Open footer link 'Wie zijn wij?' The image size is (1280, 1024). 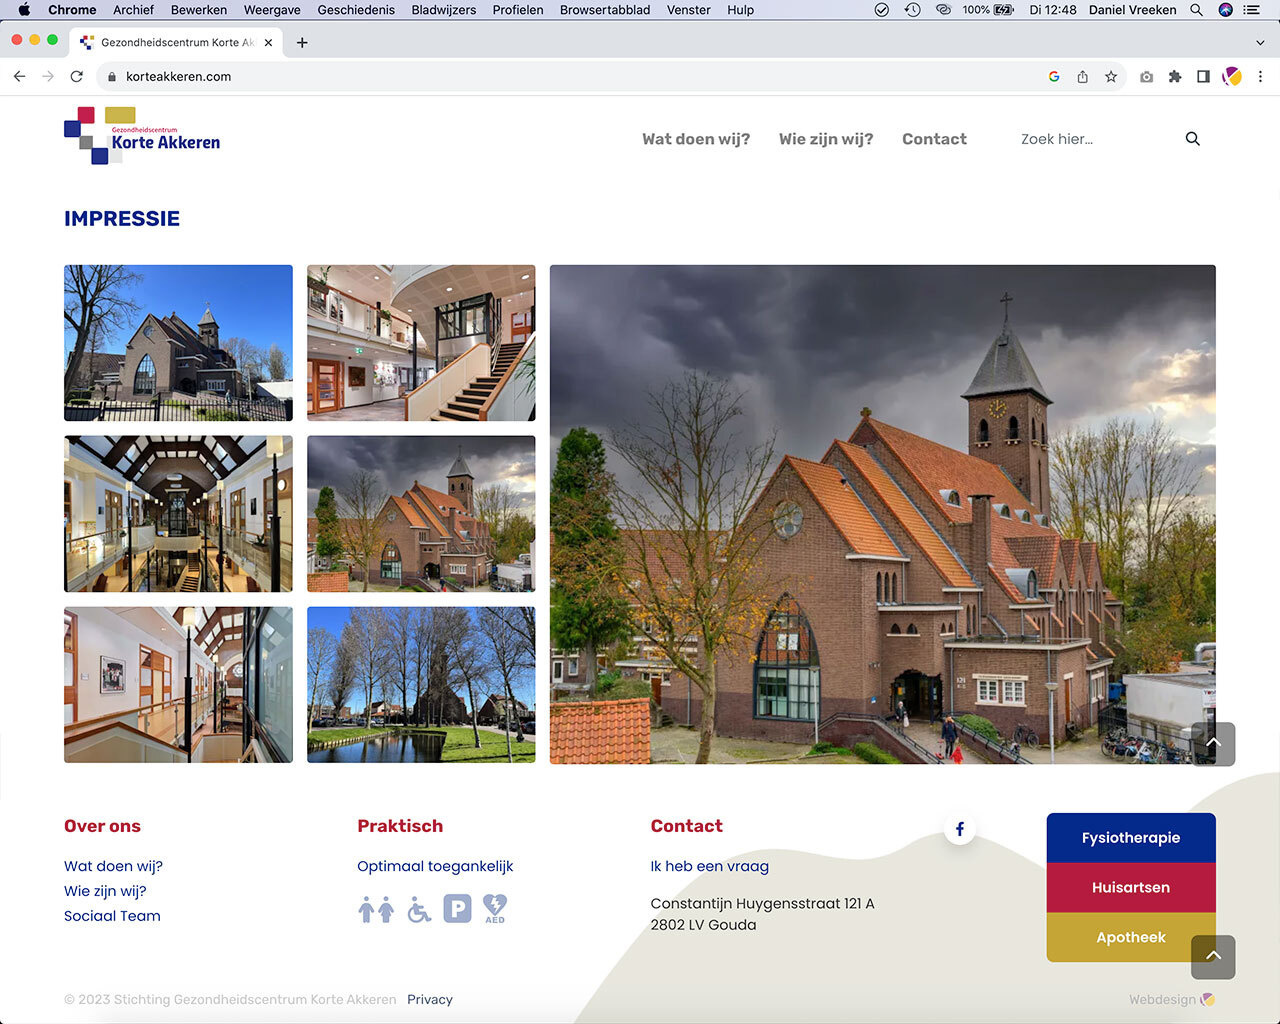point(105,891)
